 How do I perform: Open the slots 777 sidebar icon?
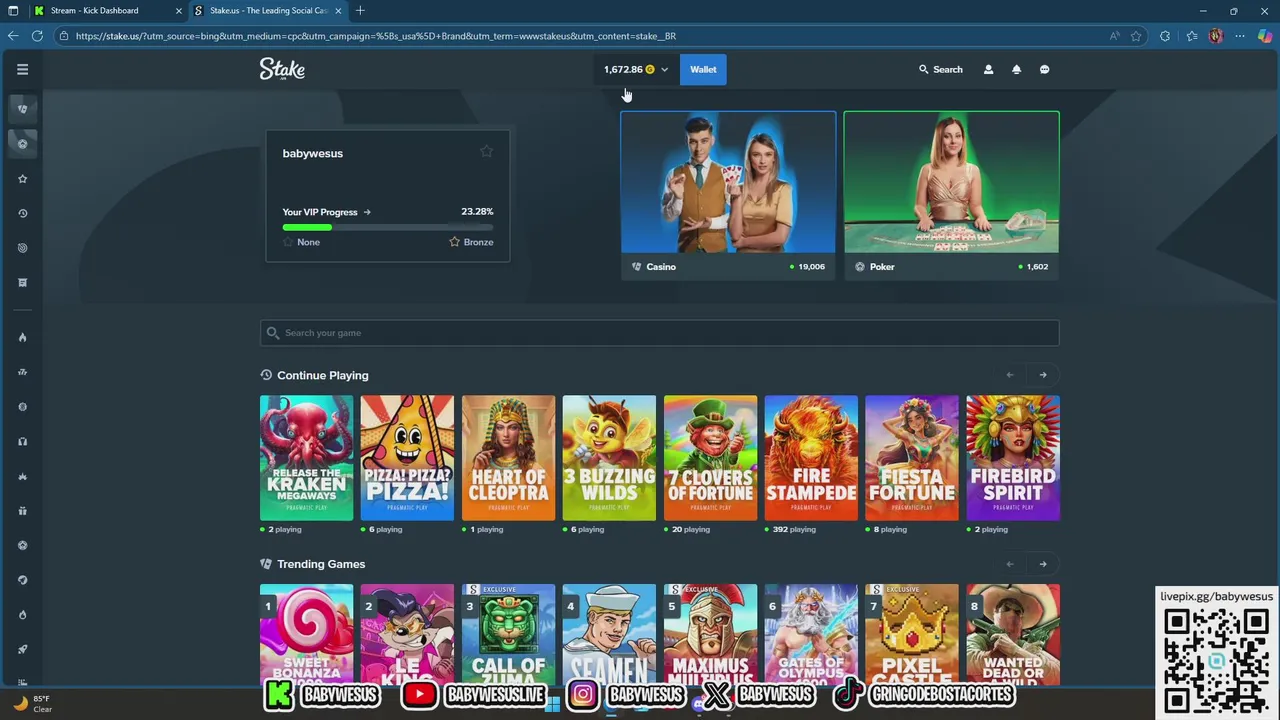[22, 372]
